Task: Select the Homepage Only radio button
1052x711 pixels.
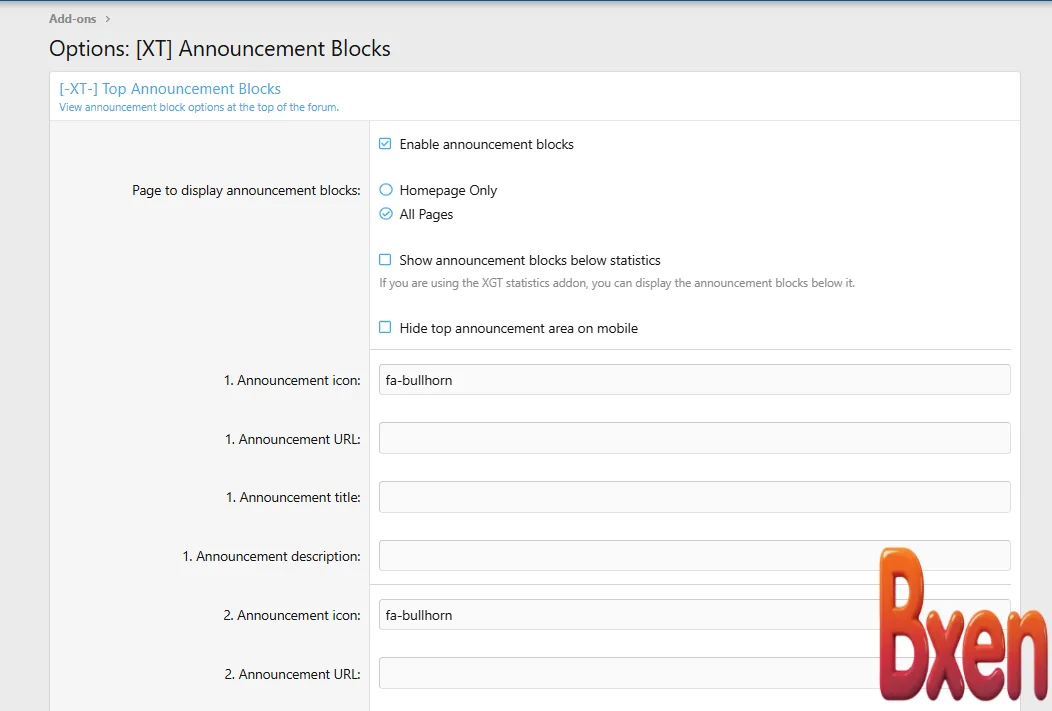Action: click(x=386, y=190)
